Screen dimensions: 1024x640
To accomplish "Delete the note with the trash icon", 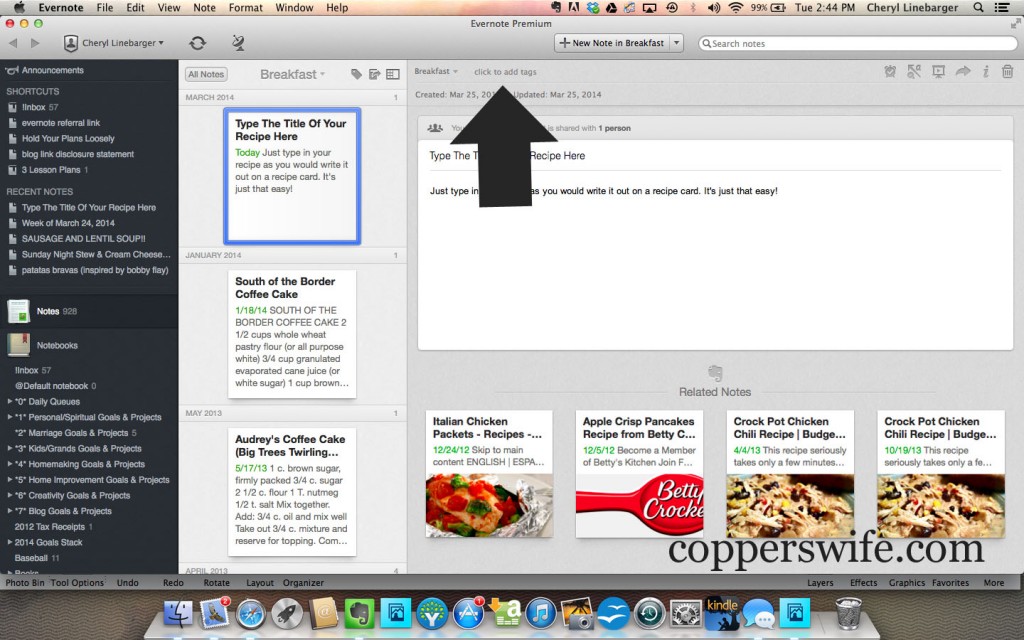I will (x=1007, y=71).
